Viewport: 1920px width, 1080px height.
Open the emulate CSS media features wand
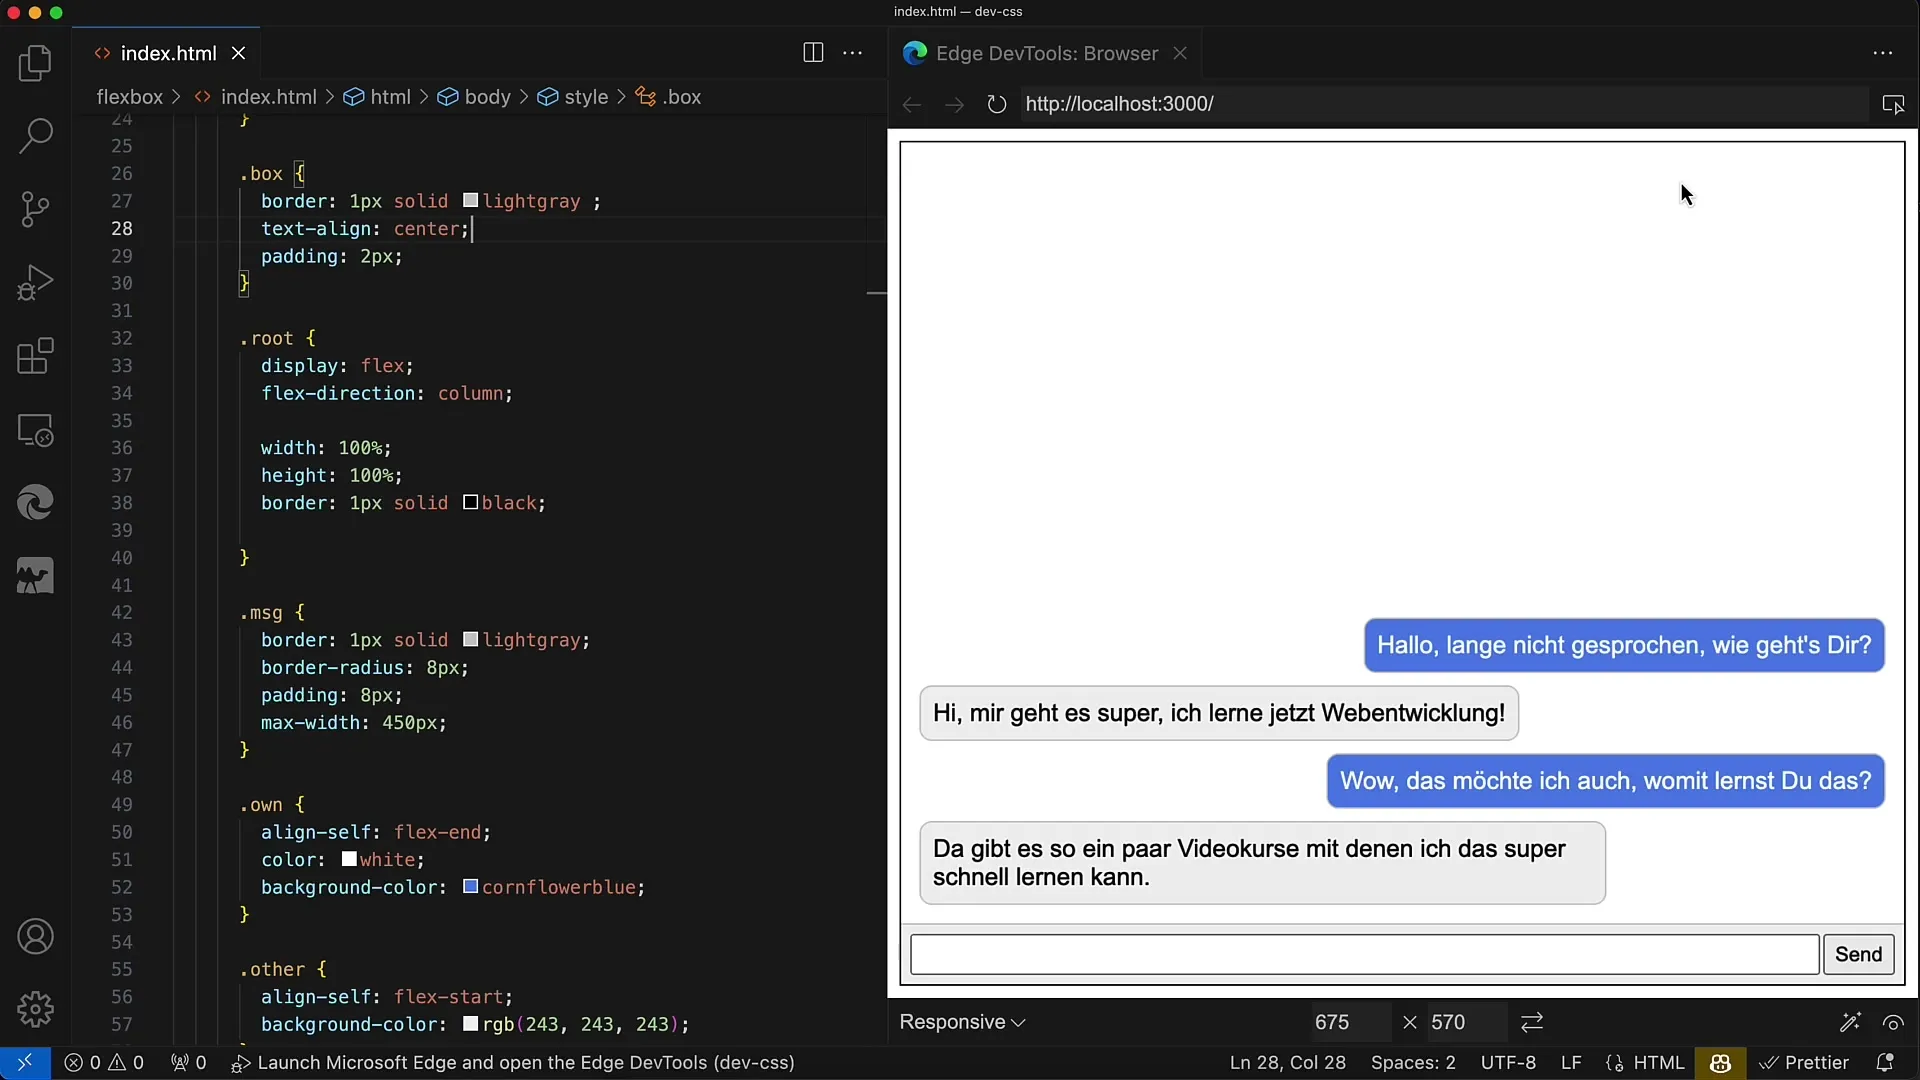[x=1850, y=1022]
